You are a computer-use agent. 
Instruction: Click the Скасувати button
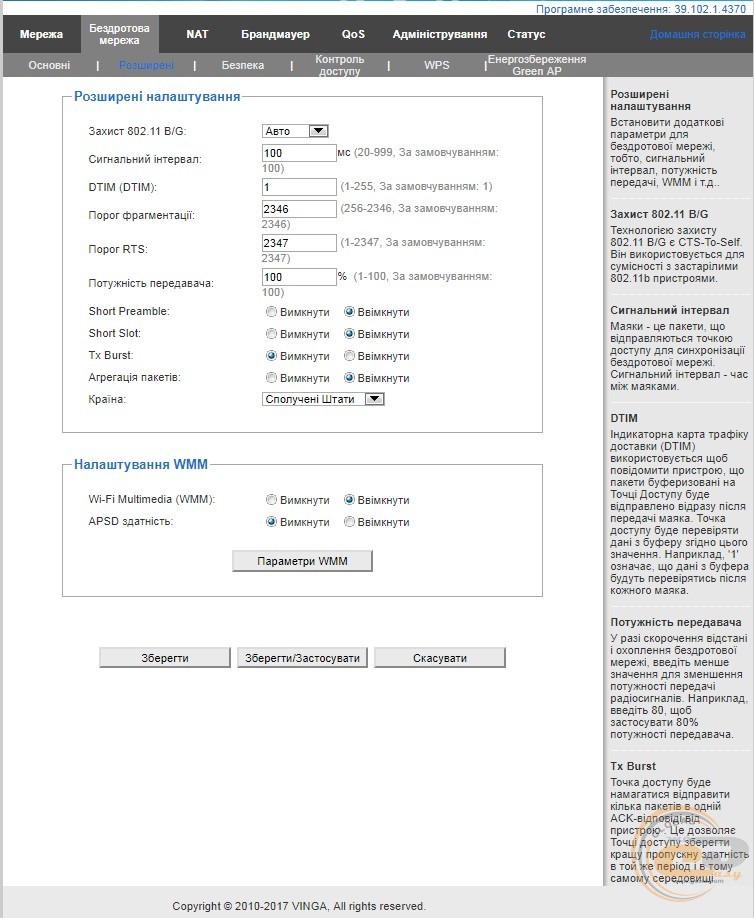440,657
